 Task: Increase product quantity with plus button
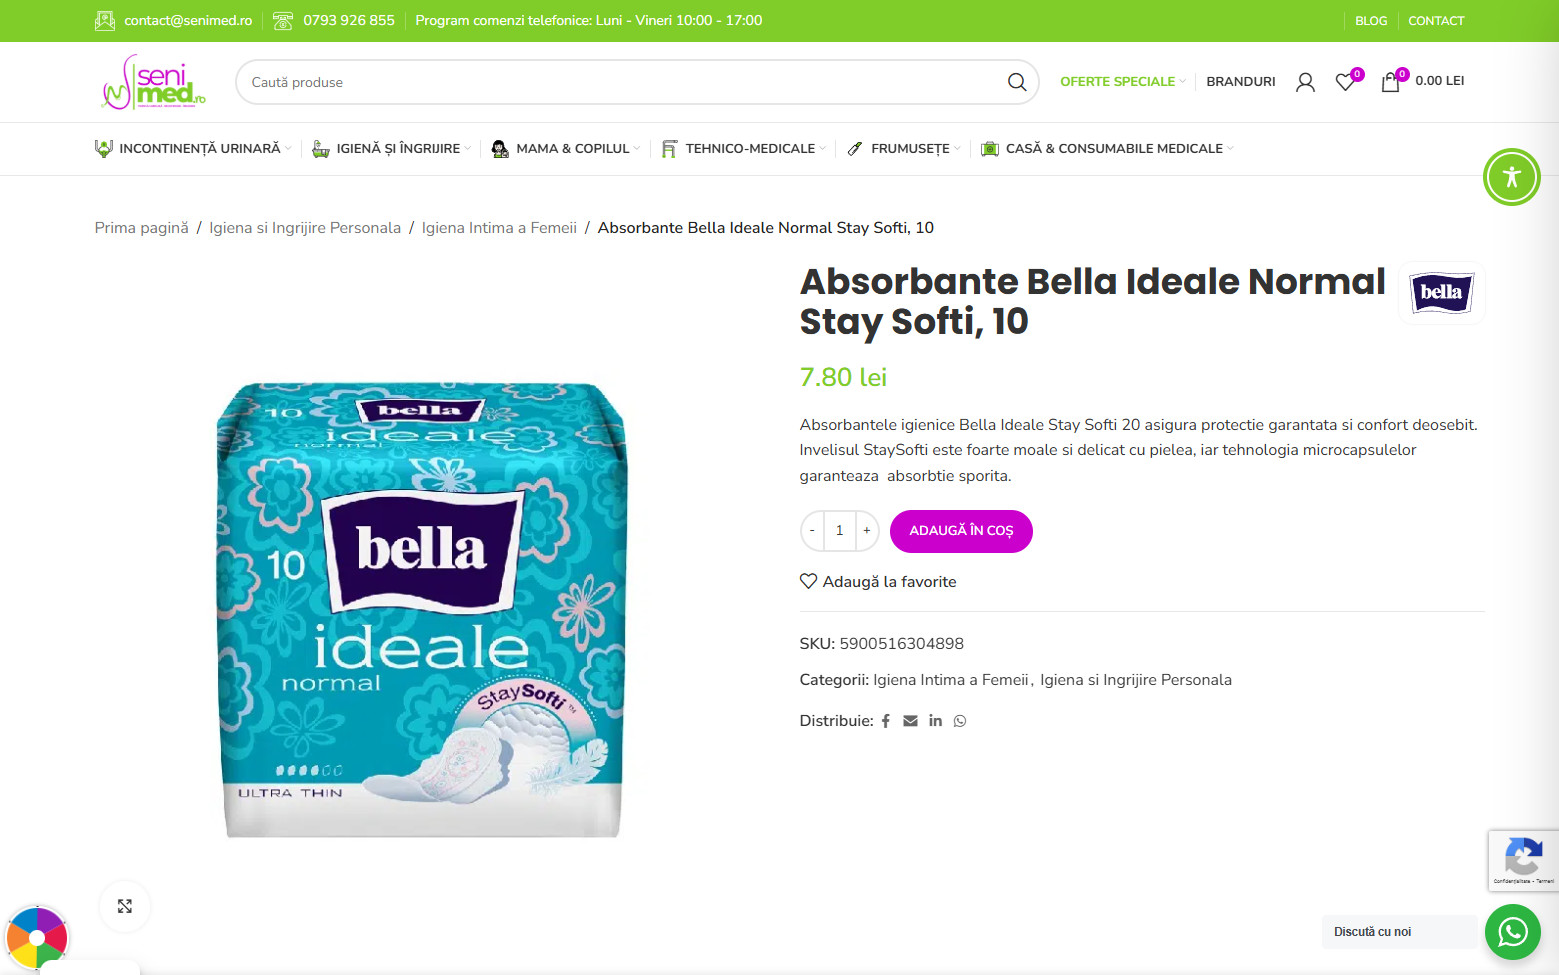(867, 531)
